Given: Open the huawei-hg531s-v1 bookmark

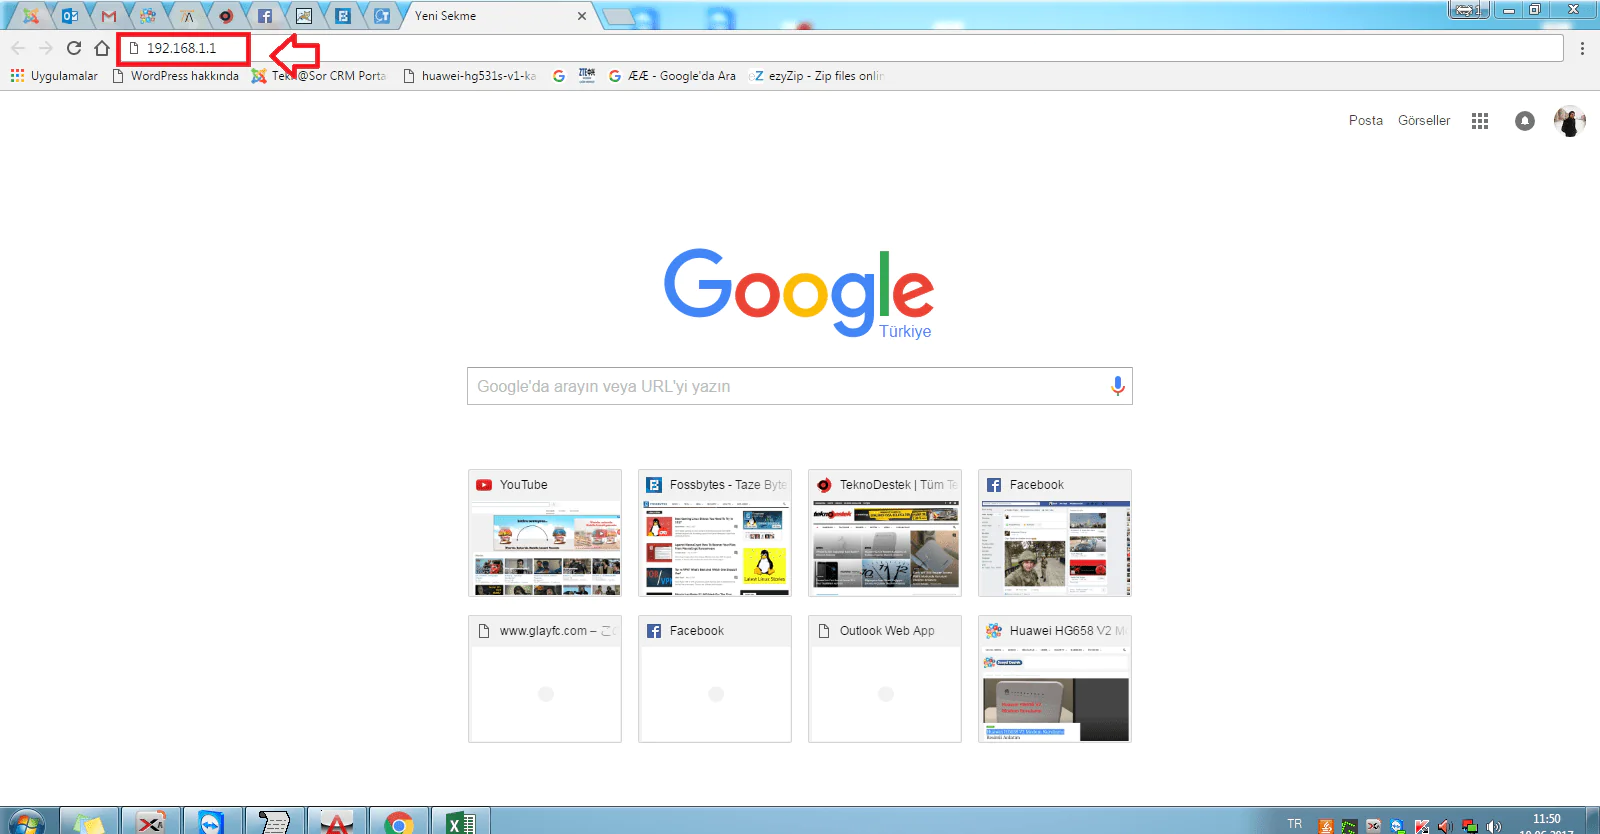Looking at the screenshot, I should click(x=469, y=76).
